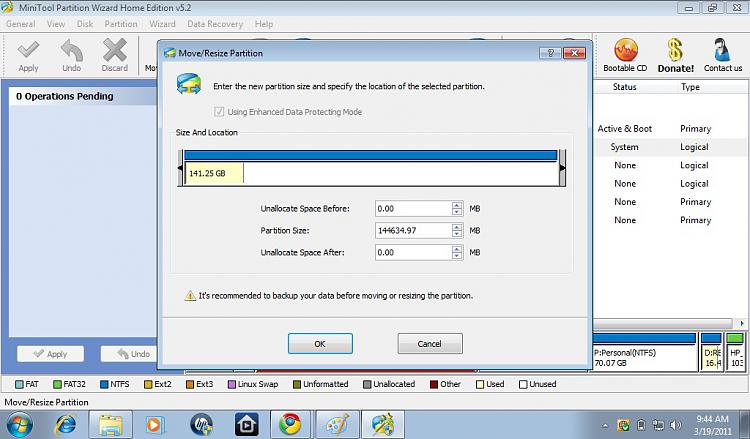Screen dimensions: 750x439
Task: Increase Partition Size value
Action: click(457, 227)
